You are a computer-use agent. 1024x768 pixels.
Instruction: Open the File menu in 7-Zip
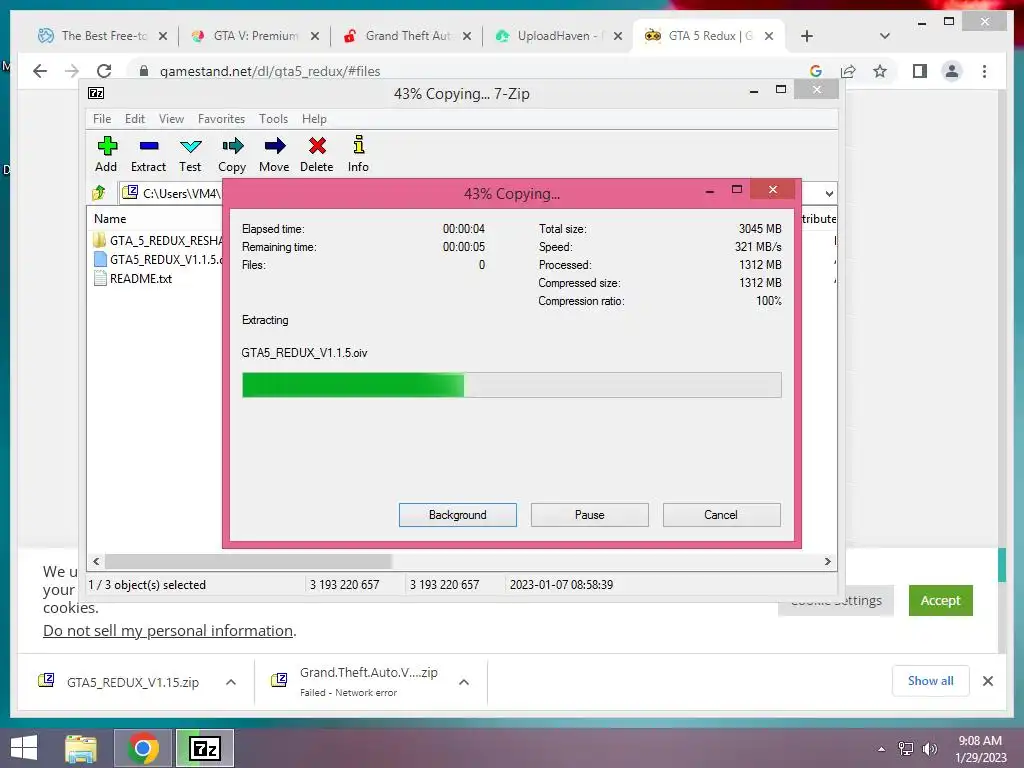(x=102, y=119)
